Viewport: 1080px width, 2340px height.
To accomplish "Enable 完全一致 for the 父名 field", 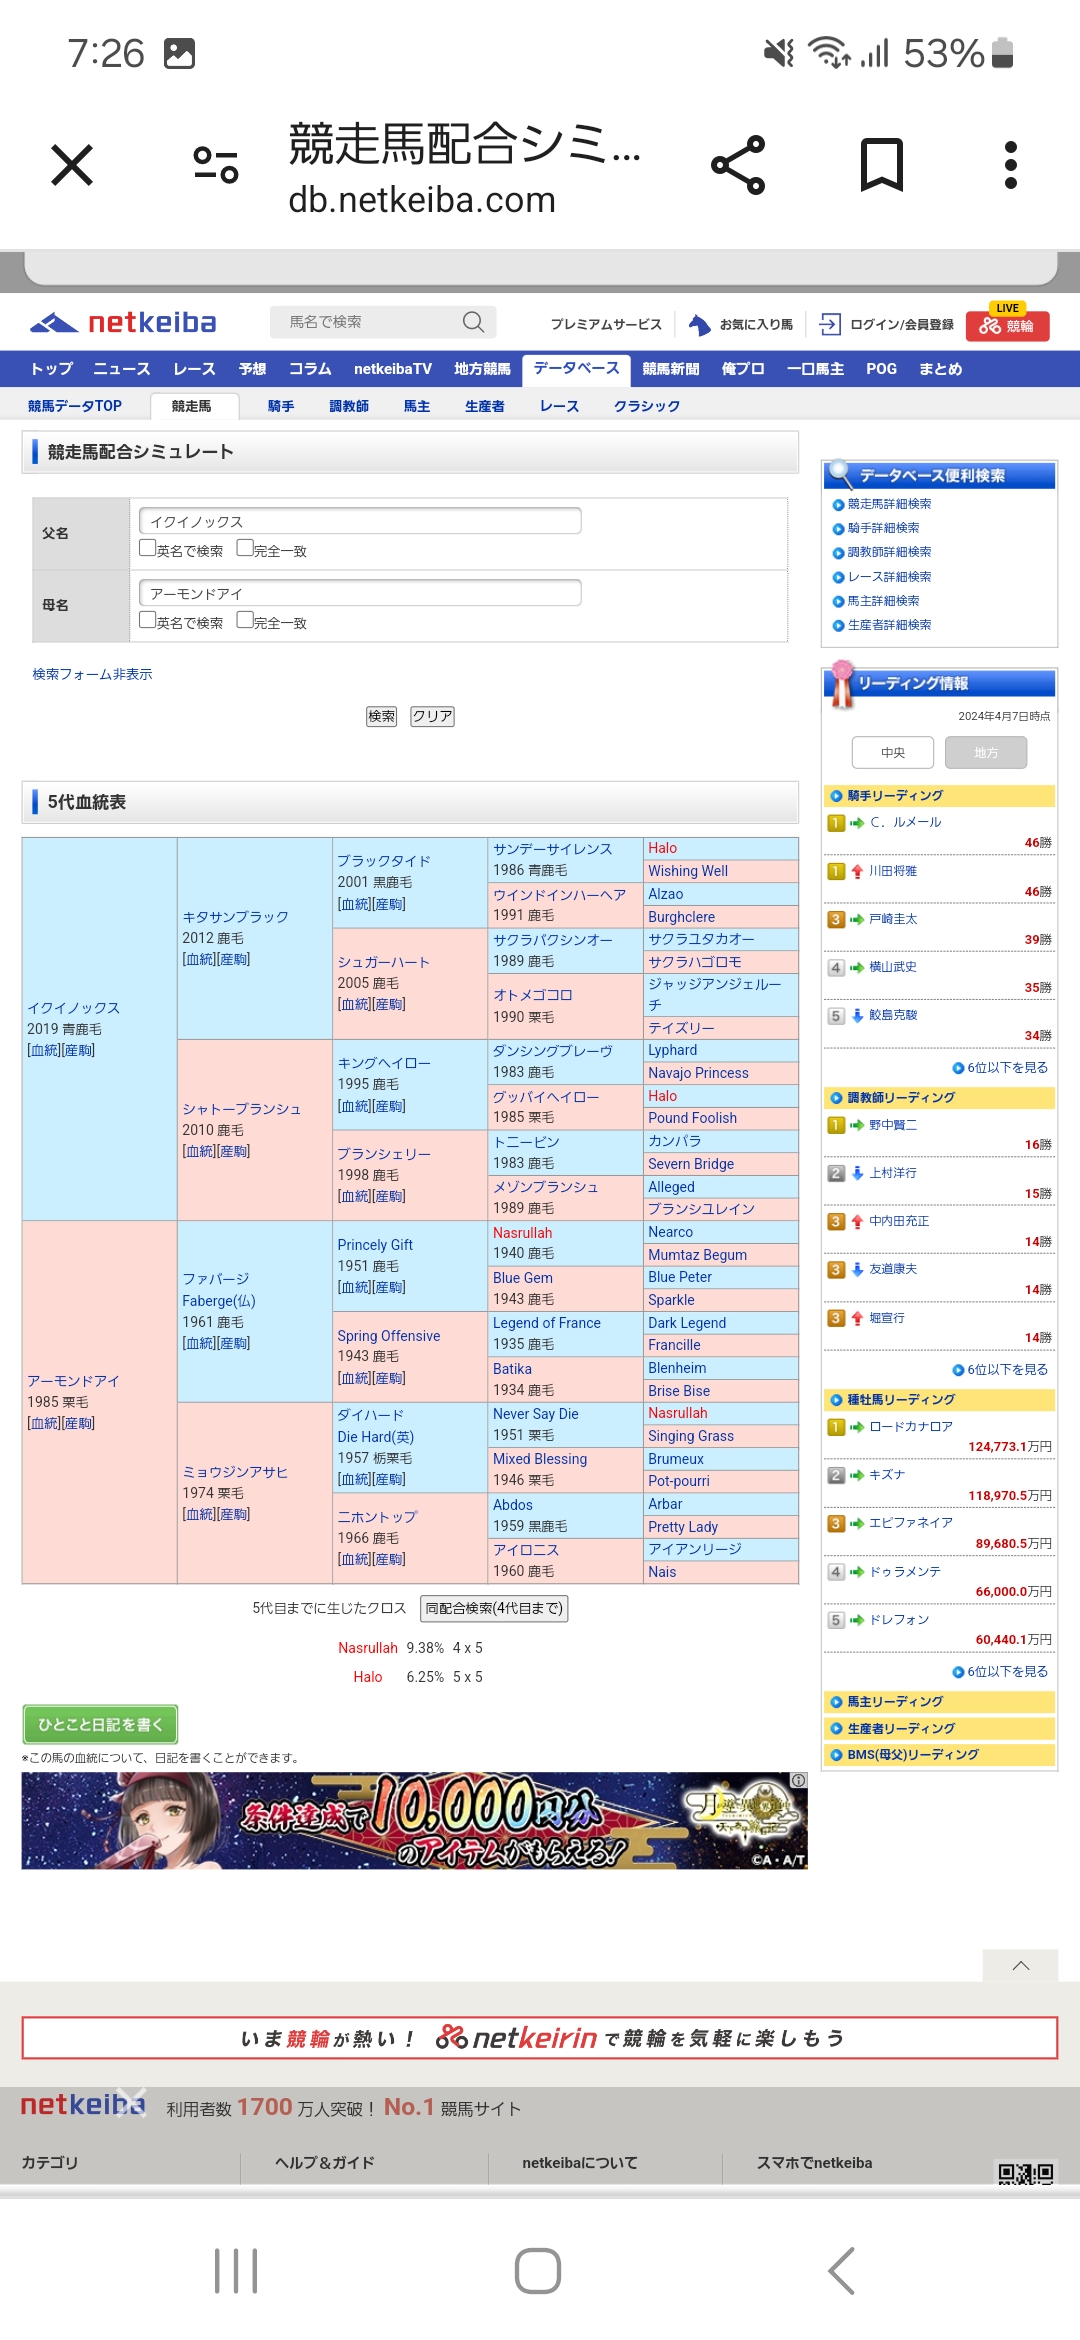I will pyautogui.click(x=245, y=548).
